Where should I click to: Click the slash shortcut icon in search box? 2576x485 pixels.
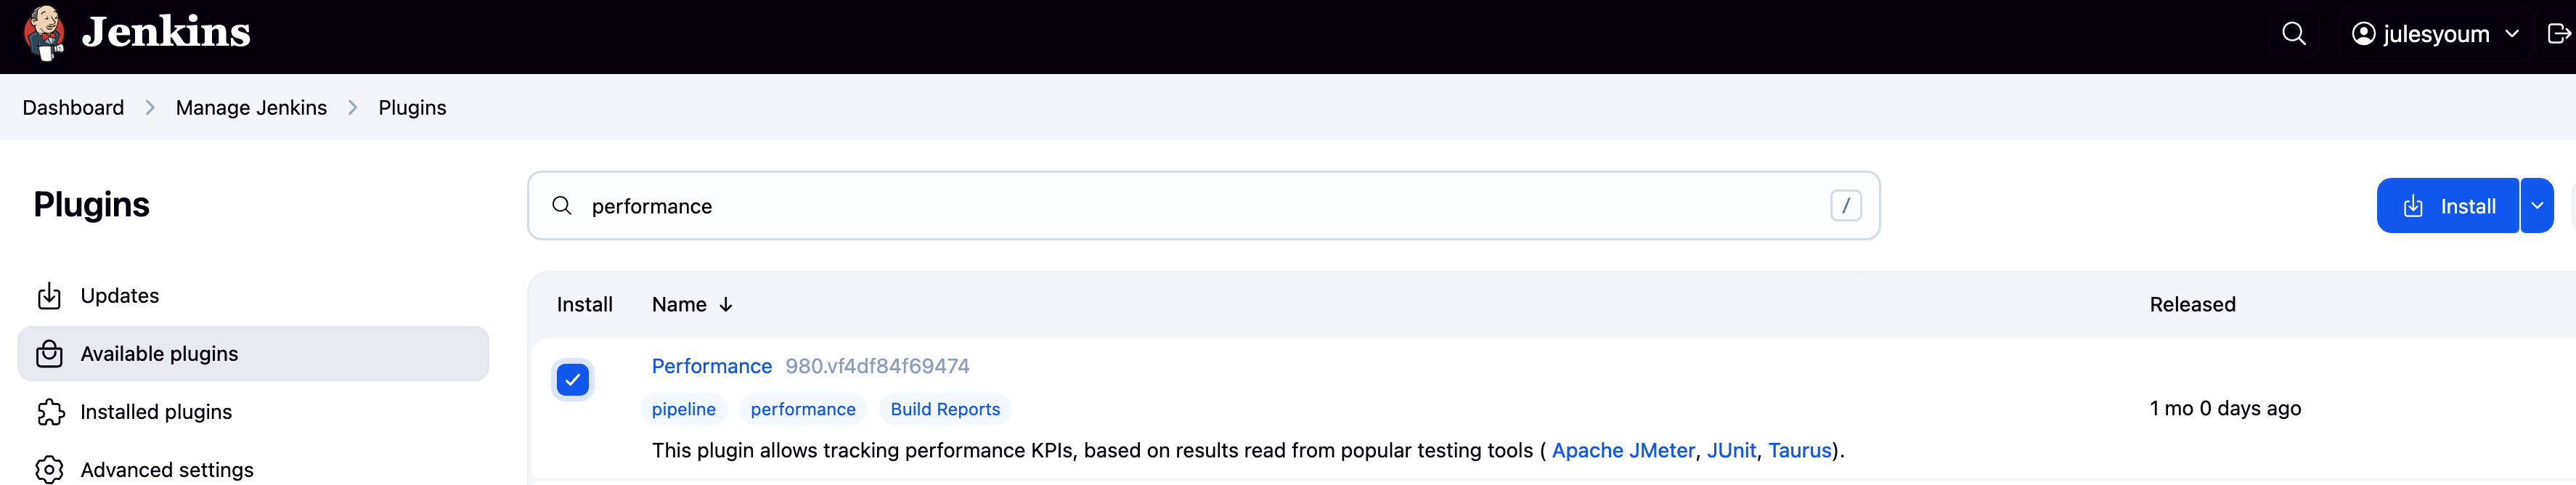tap(1845, 206)
